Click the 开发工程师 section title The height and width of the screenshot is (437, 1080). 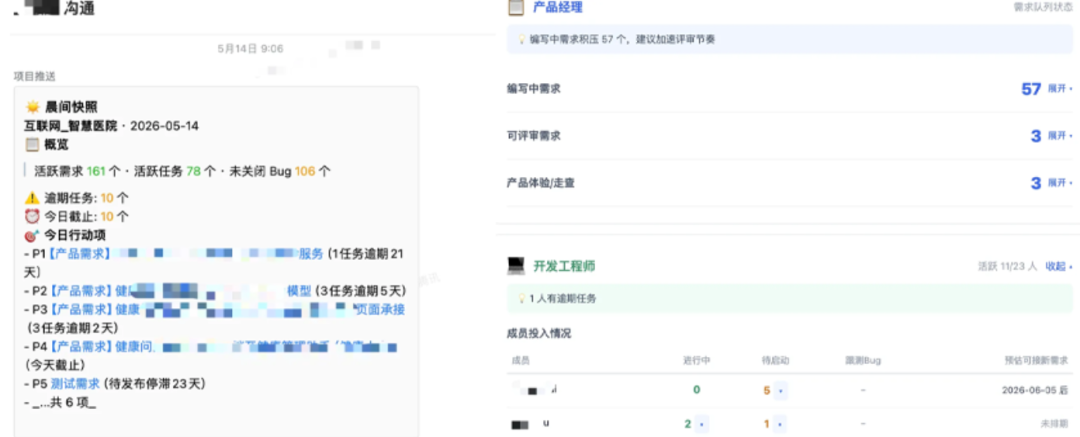(x=564, y=266)
